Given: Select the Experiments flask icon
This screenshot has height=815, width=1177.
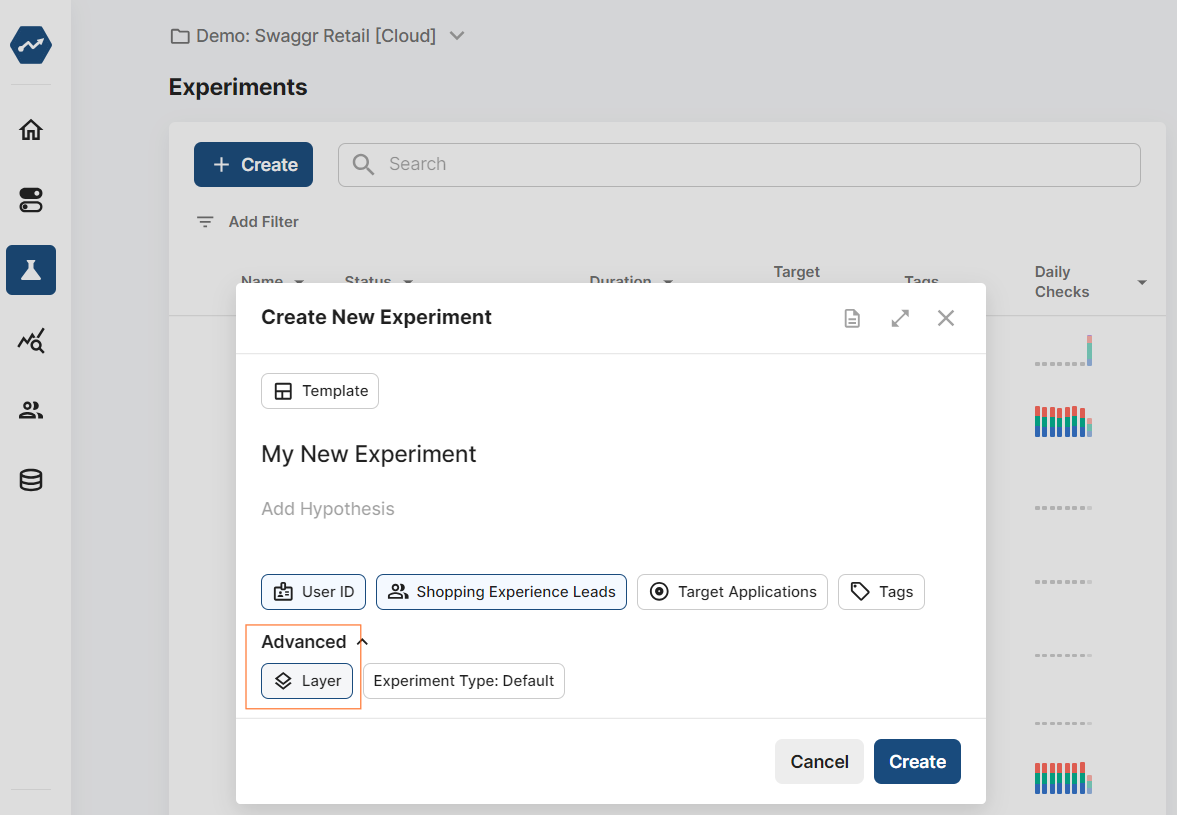Looking at the screenshot, I should (30, 270).
